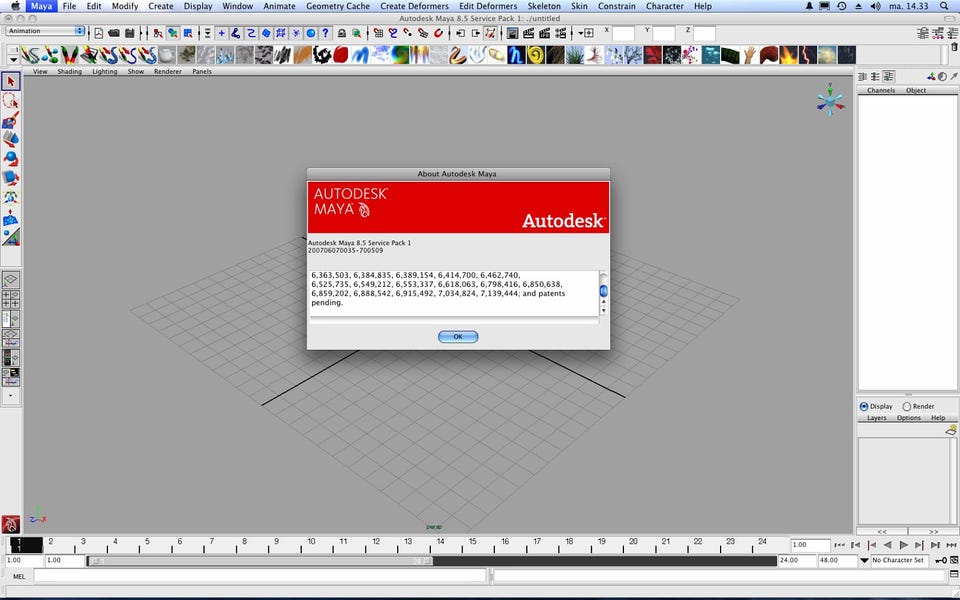The image size is (960, 600).
Task: Click the shelf trash can icon
Action: [x=954, y=47]
